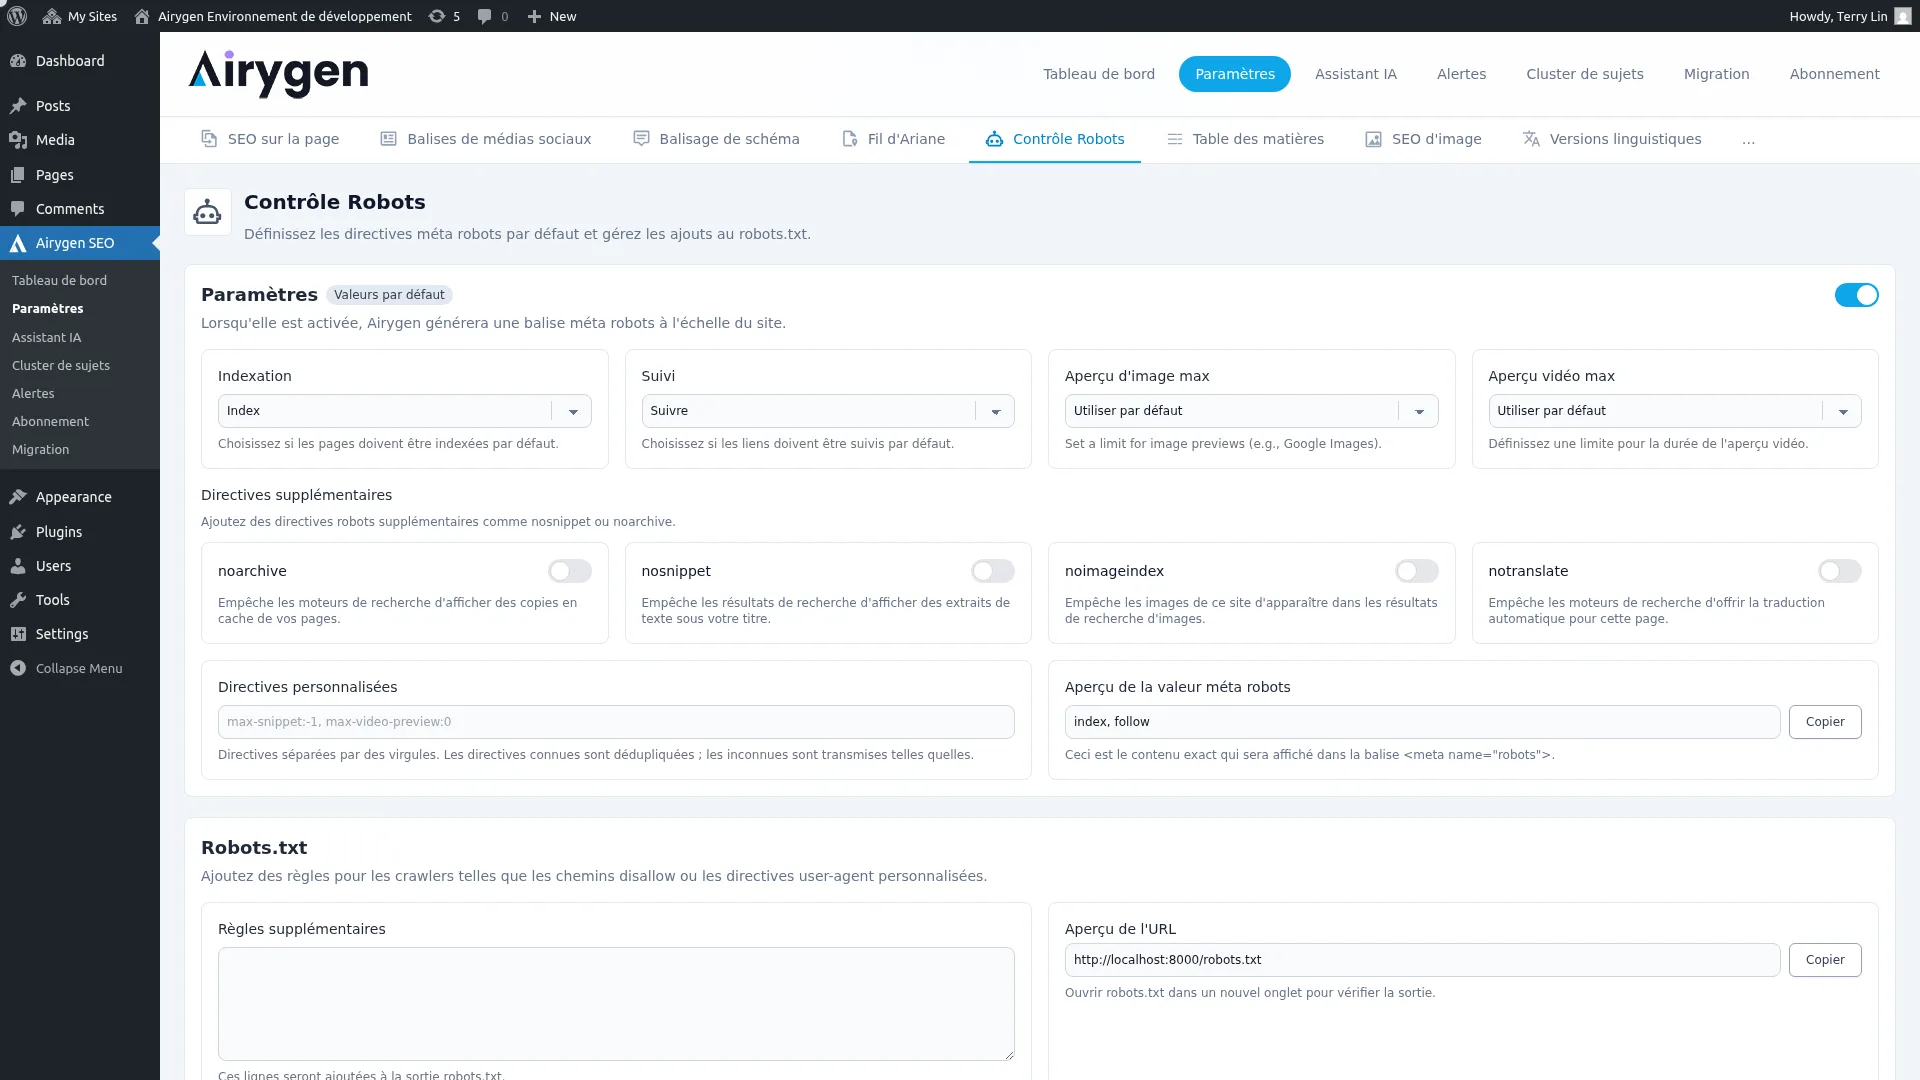1920x1080 pixels.
Task: Go to the Alertes top tab
Action: 1462,74
